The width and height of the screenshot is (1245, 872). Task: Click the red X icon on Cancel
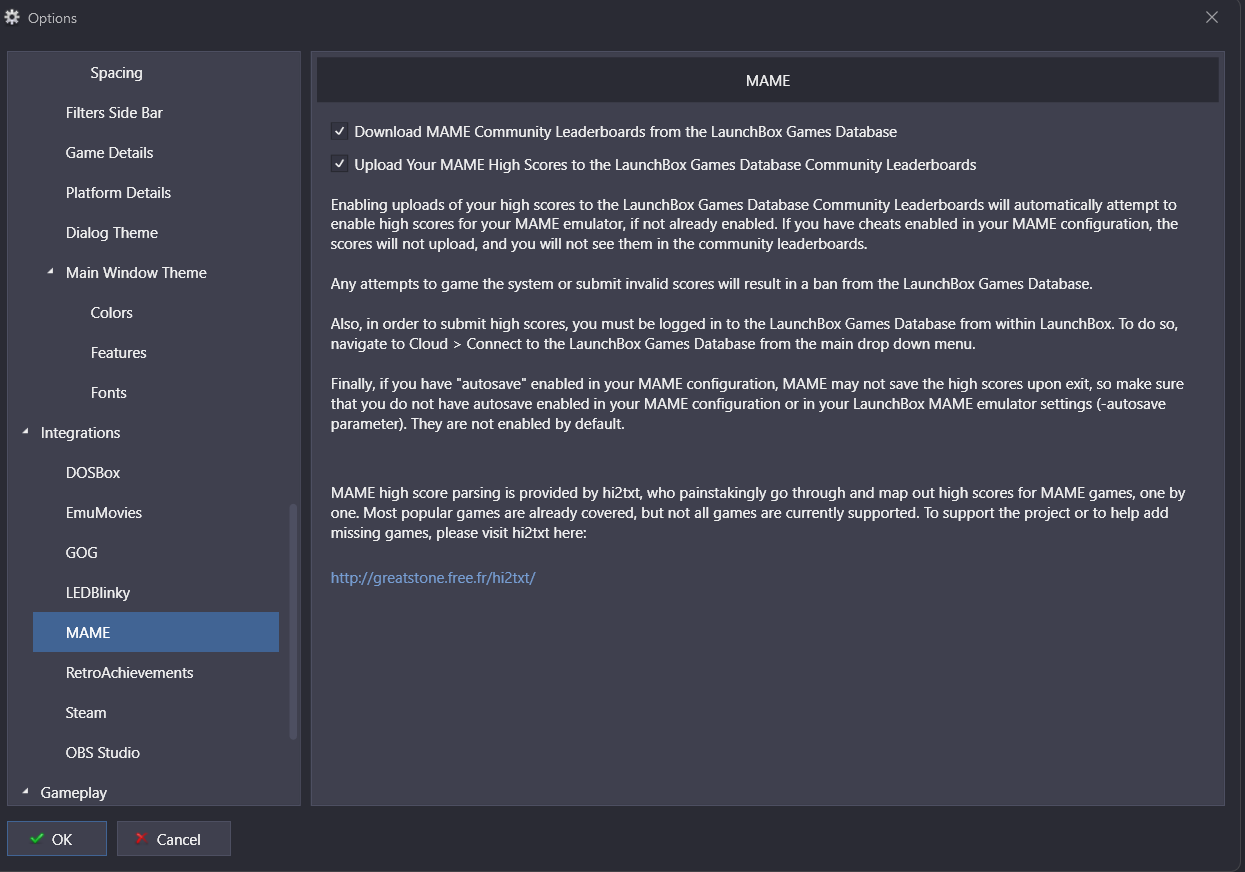(142, 839)
